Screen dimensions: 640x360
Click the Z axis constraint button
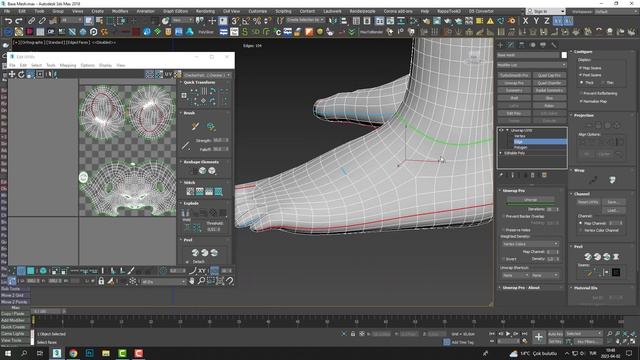[x=547, y=21]
